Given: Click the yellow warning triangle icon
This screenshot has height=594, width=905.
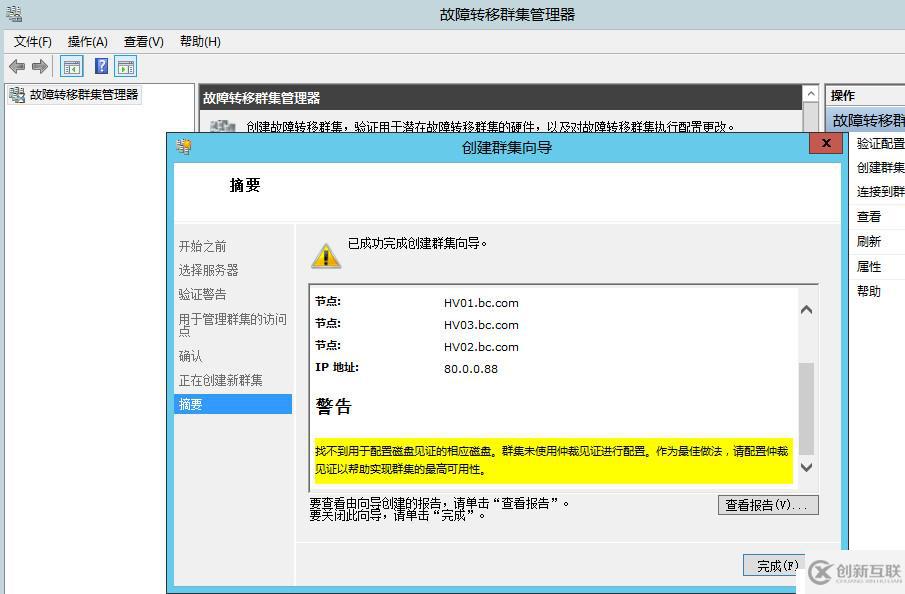Looking at the screenshot, I should (326, 255).
